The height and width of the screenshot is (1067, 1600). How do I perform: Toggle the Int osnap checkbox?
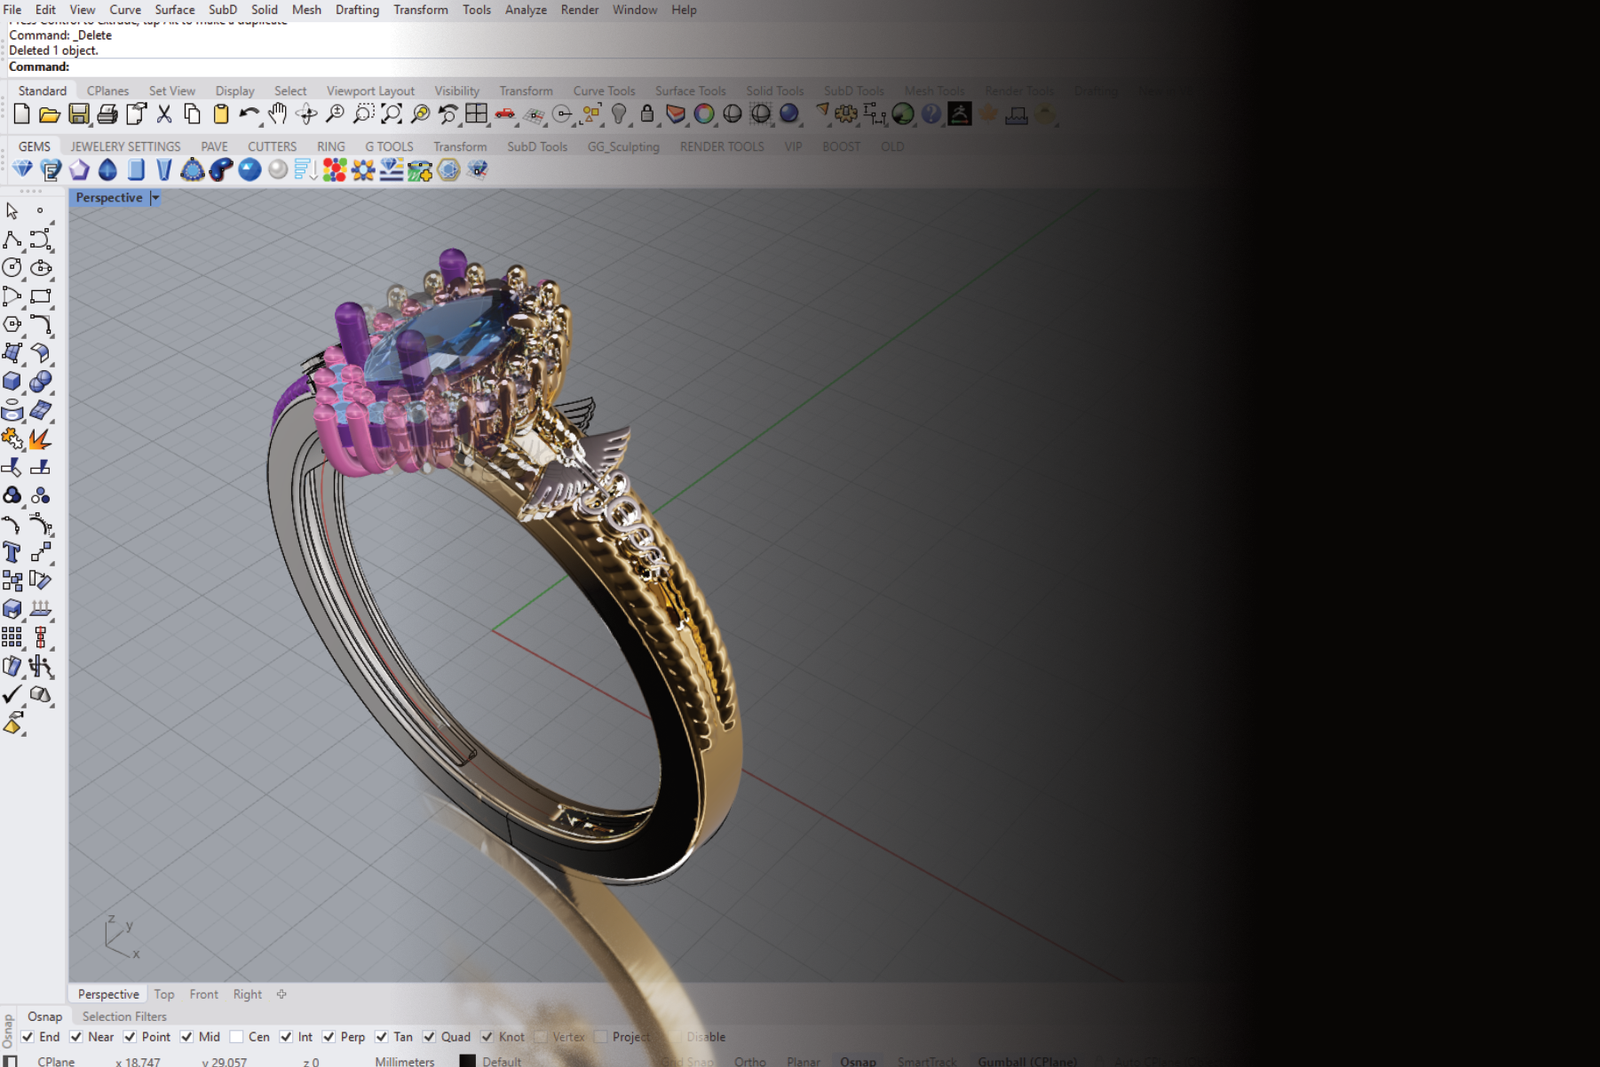click(x=285, y=1037)
